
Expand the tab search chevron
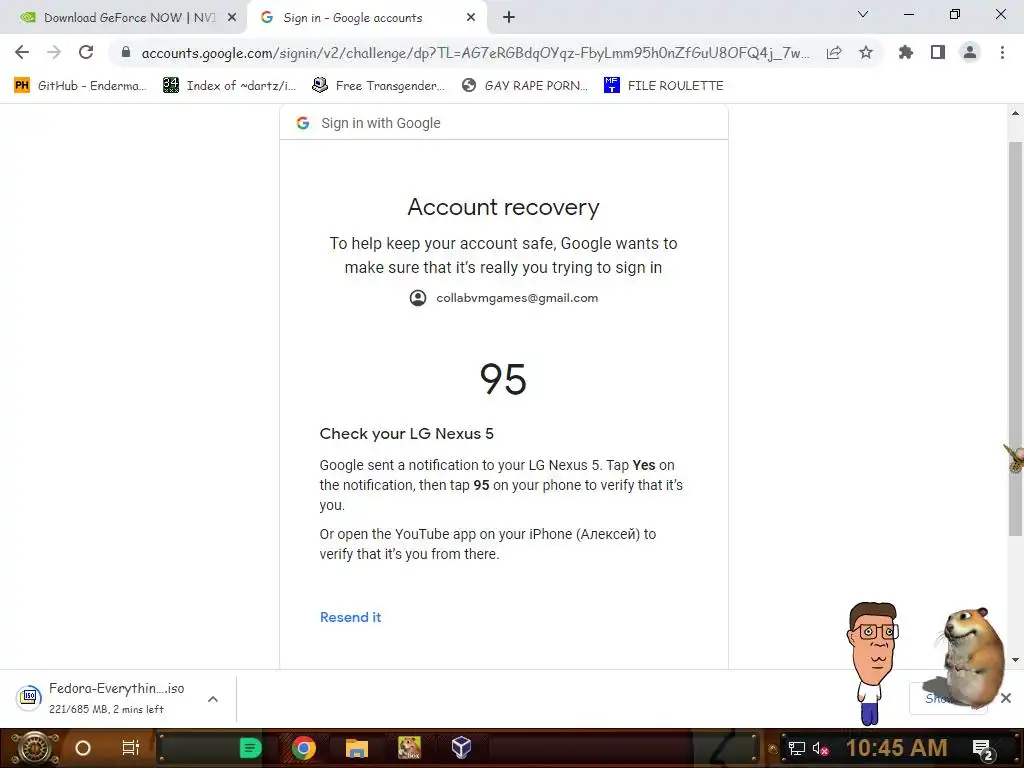click(863, 14)
